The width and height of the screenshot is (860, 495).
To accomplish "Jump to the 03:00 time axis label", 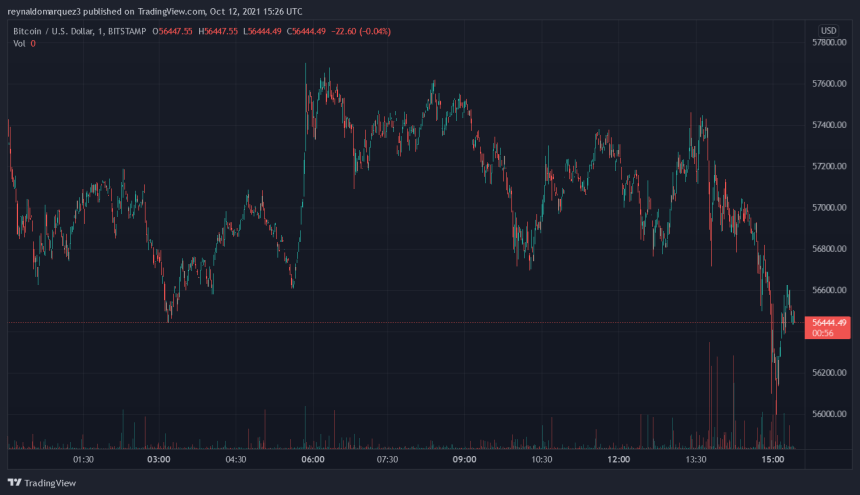I will click(x=159, y=460).
